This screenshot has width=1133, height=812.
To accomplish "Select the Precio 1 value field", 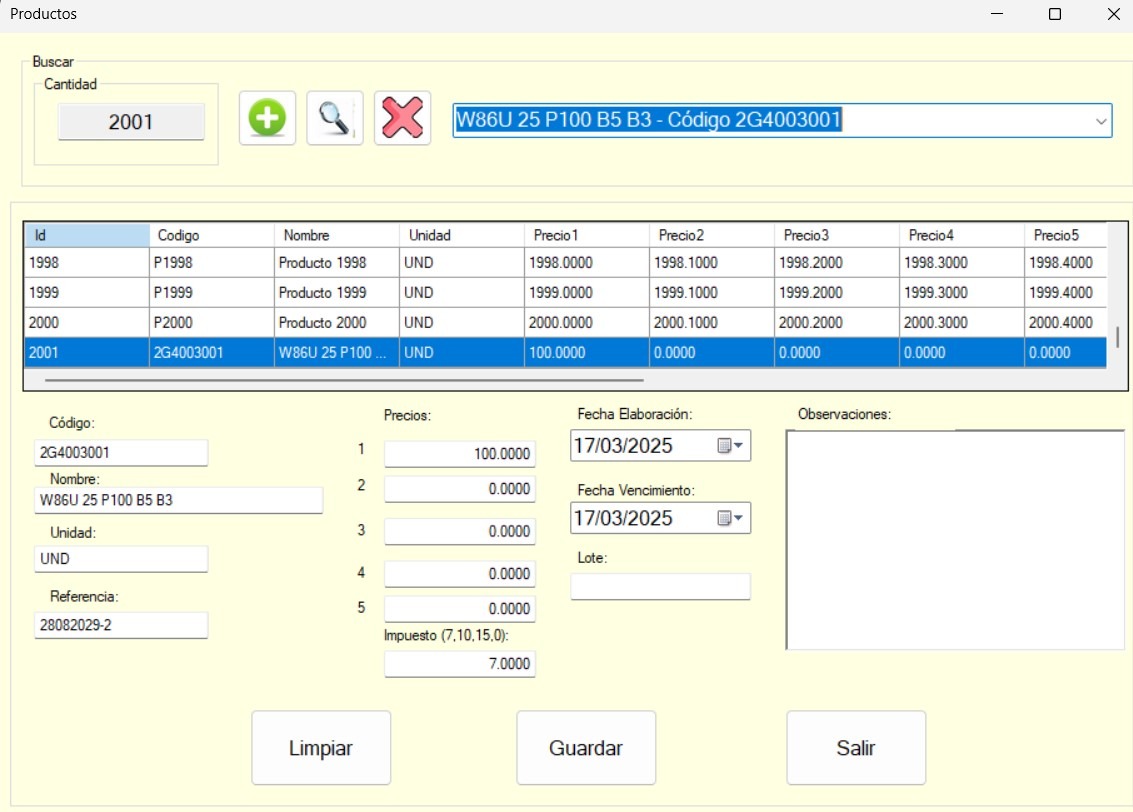I will (459, 453).
